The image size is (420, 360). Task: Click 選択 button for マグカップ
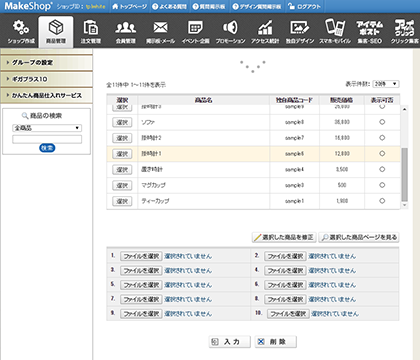point(122,185)
